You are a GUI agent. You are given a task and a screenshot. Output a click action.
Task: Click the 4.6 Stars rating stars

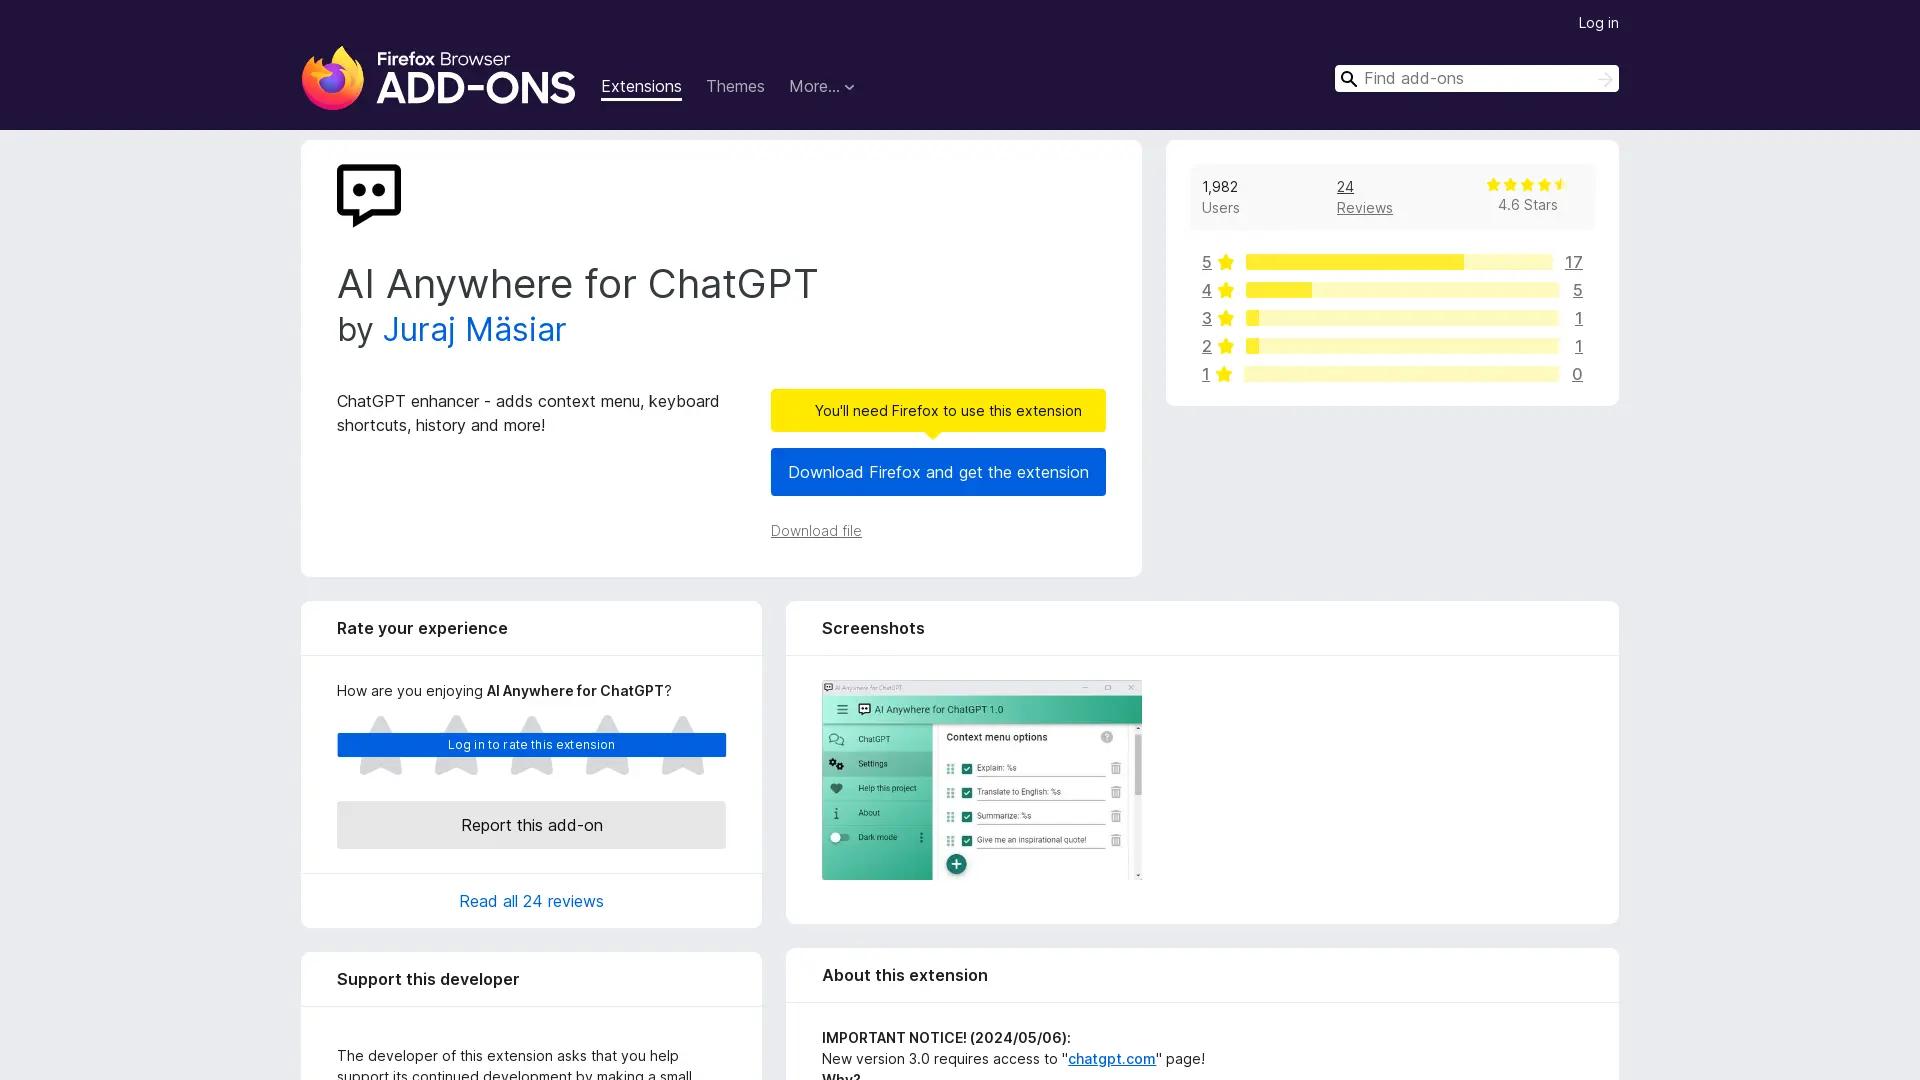point(1526,185)
